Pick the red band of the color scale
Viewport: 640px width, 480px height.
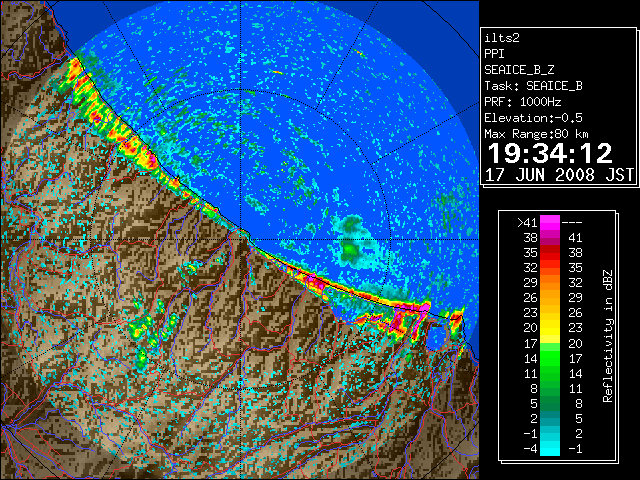tap(550, 253)
